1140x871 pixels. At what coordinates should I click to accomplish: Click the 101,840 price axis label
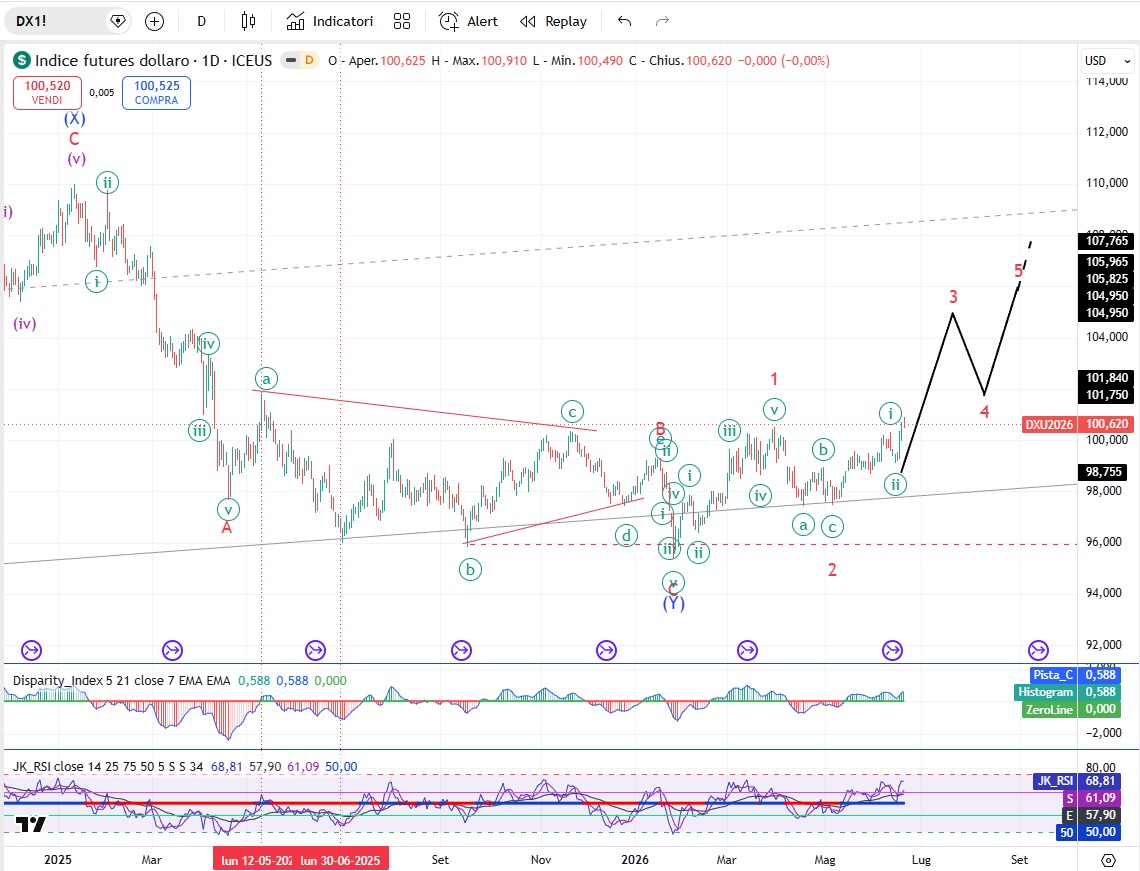1107,377
